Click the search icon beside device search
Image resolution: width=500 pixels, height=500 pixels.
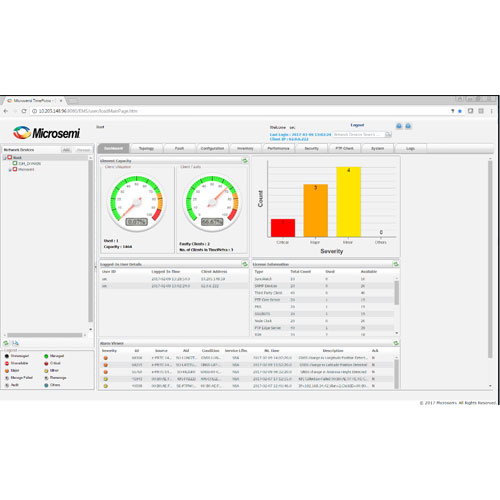tap(388, 134)
